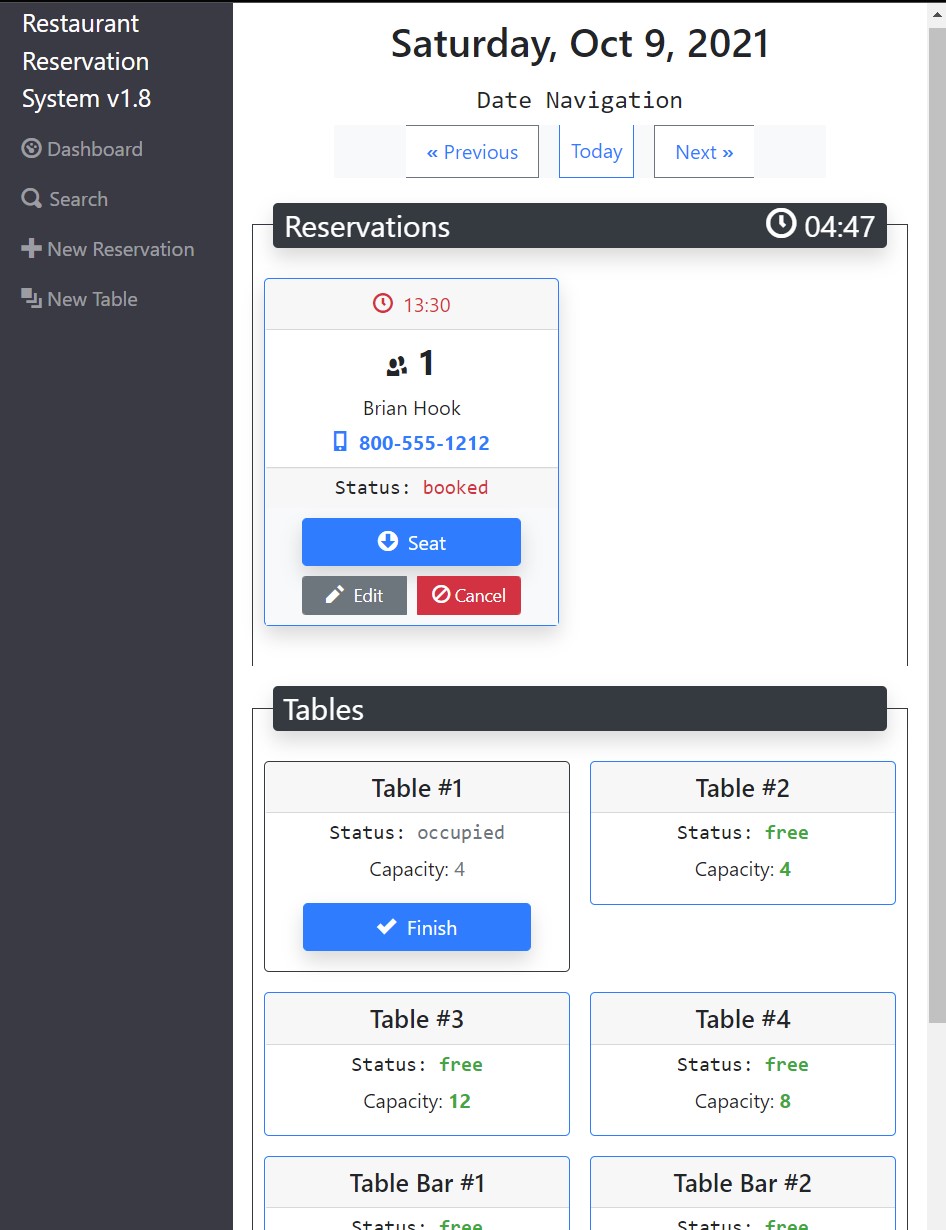946x1230 pixels.
Task: Click the Saturday, Oct 9, 2021 heading
Action: point(580,44)
